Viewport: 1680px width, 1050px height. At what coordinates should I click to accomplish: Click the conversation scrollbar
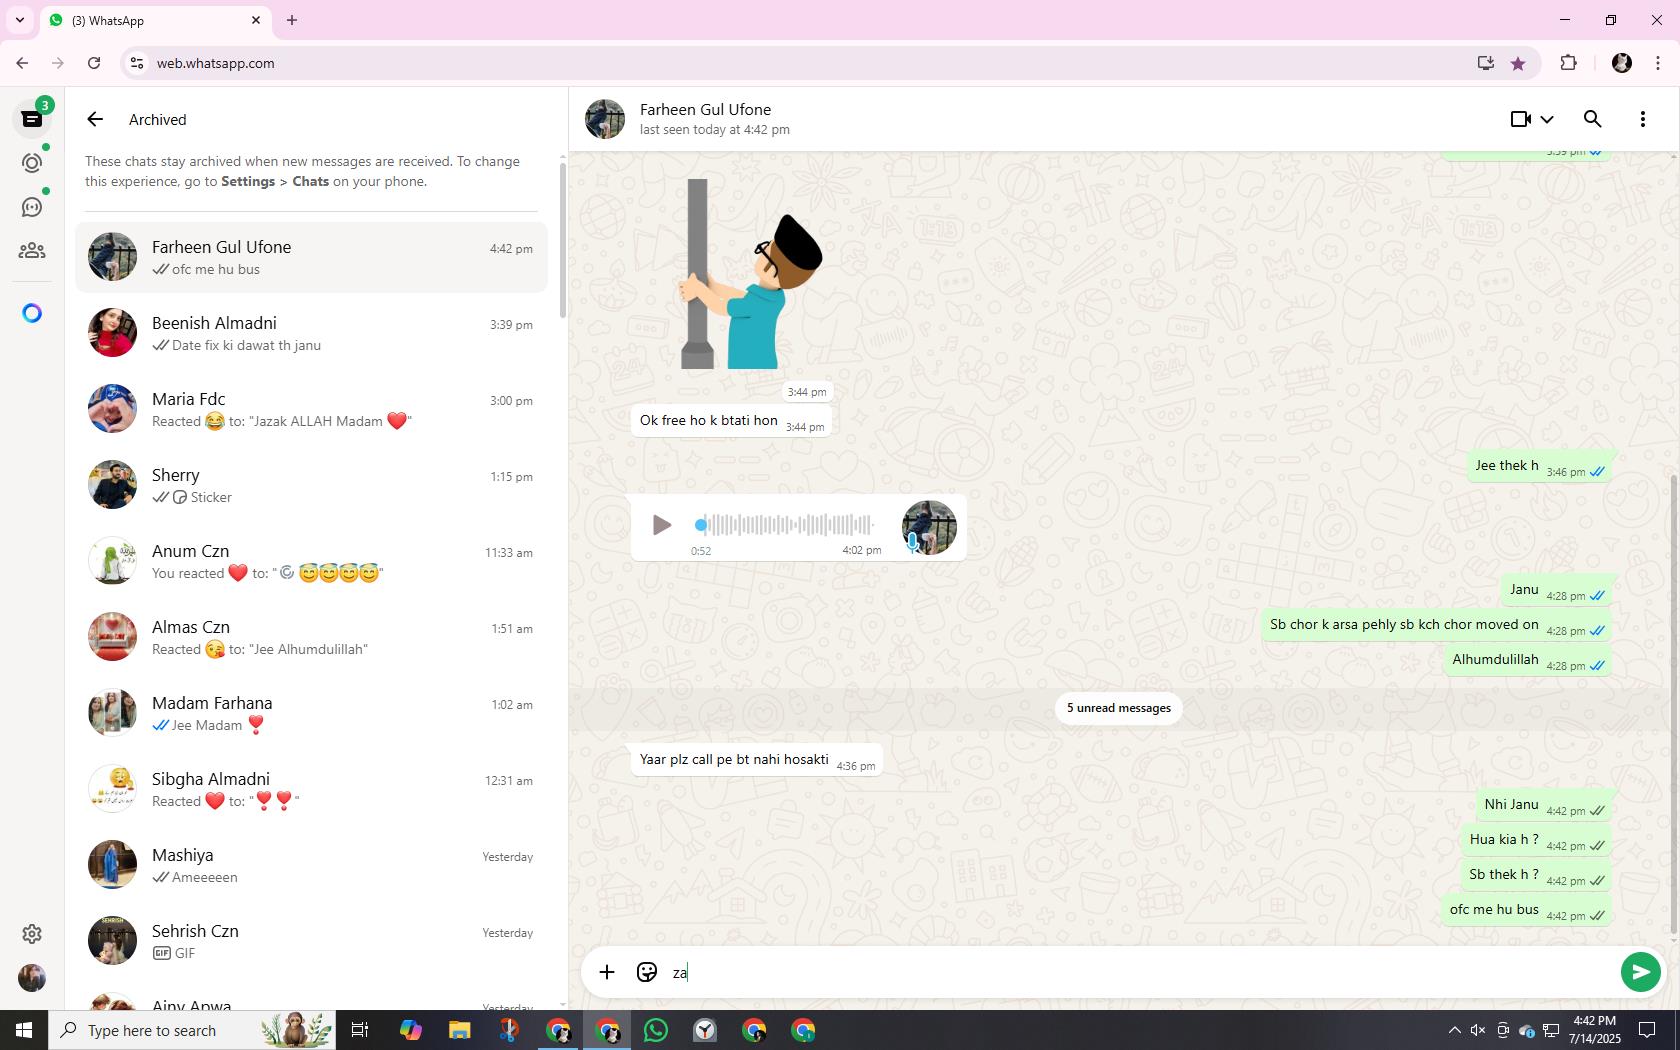click(x=1674, y=705)
